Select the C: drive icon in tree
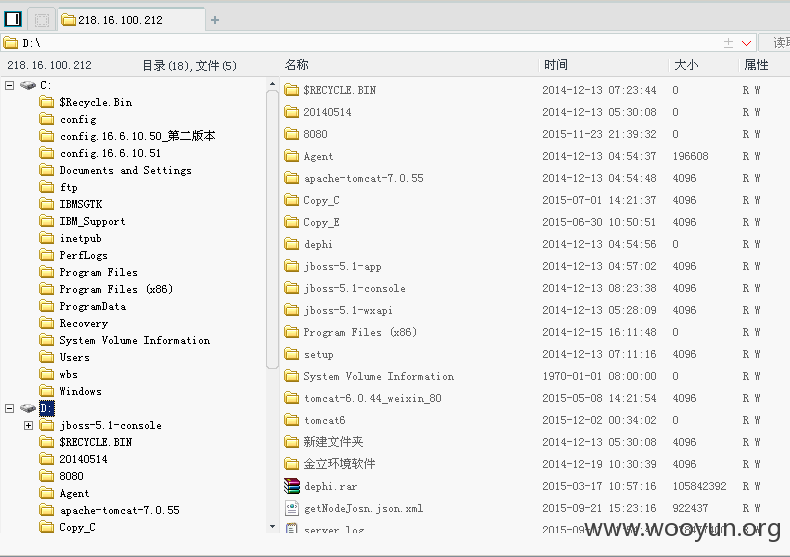Image resolution: width=790 pixels, height=557 pixels. pyautogui.click(x=28, y=85)
